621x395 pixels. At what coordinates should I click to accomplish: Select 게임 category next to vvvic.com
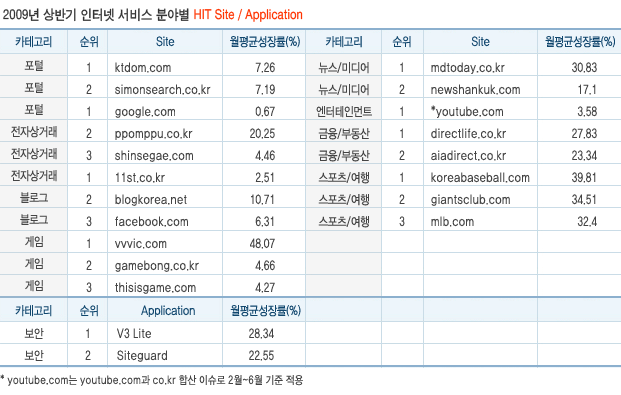coord(34,242)
